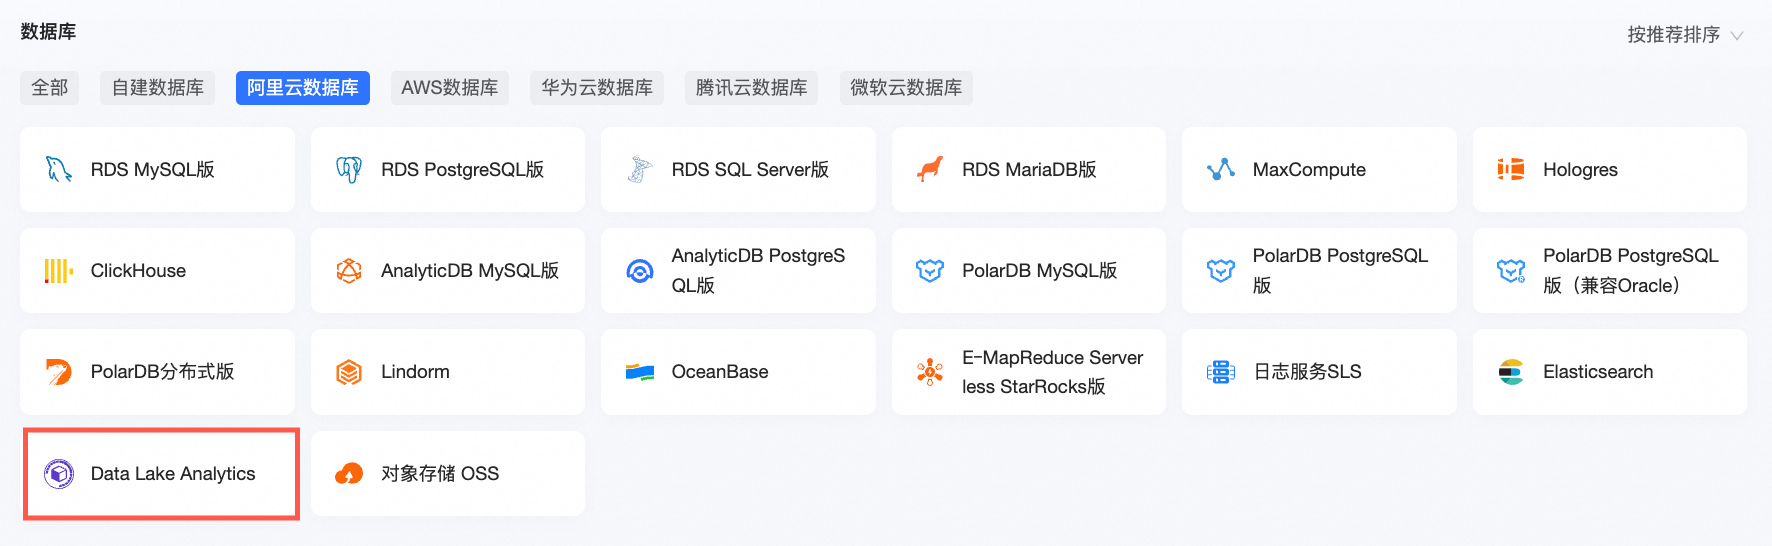Click the PolarDB MySQL版 label

pyautogui.click(x=1039, y=271)
